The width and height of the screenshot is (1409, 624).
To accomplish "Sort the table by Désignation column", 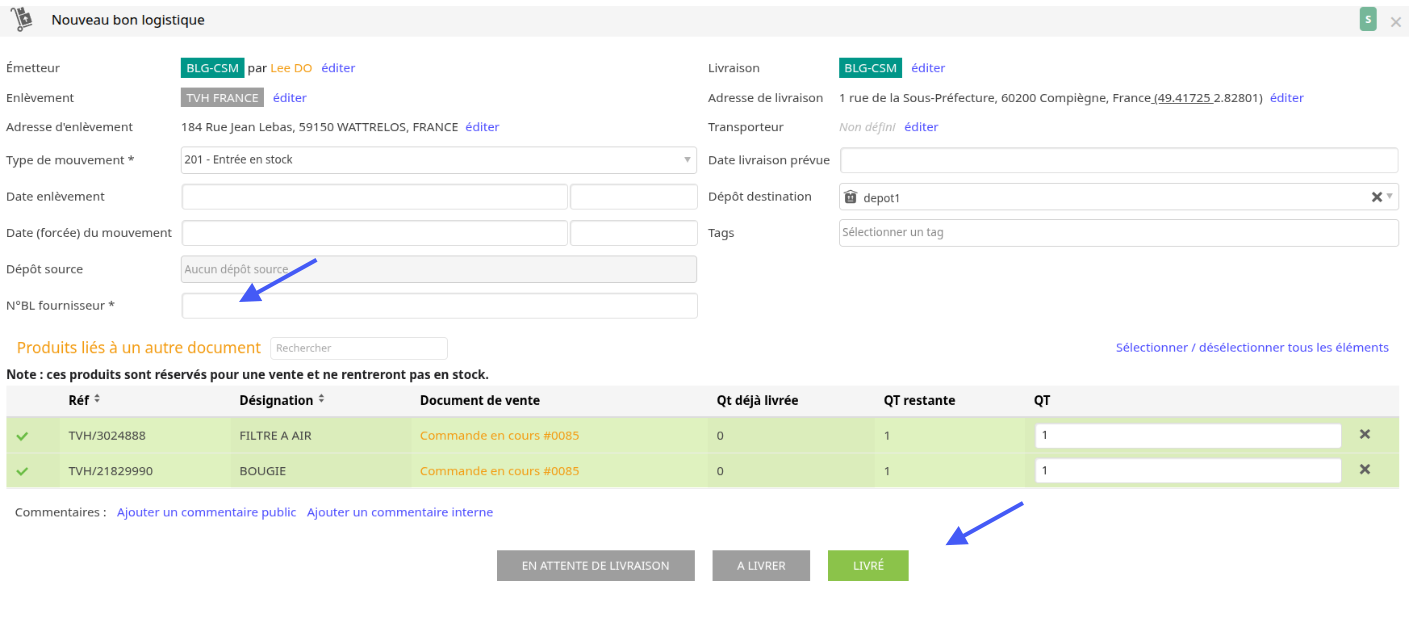I will 321,400.
